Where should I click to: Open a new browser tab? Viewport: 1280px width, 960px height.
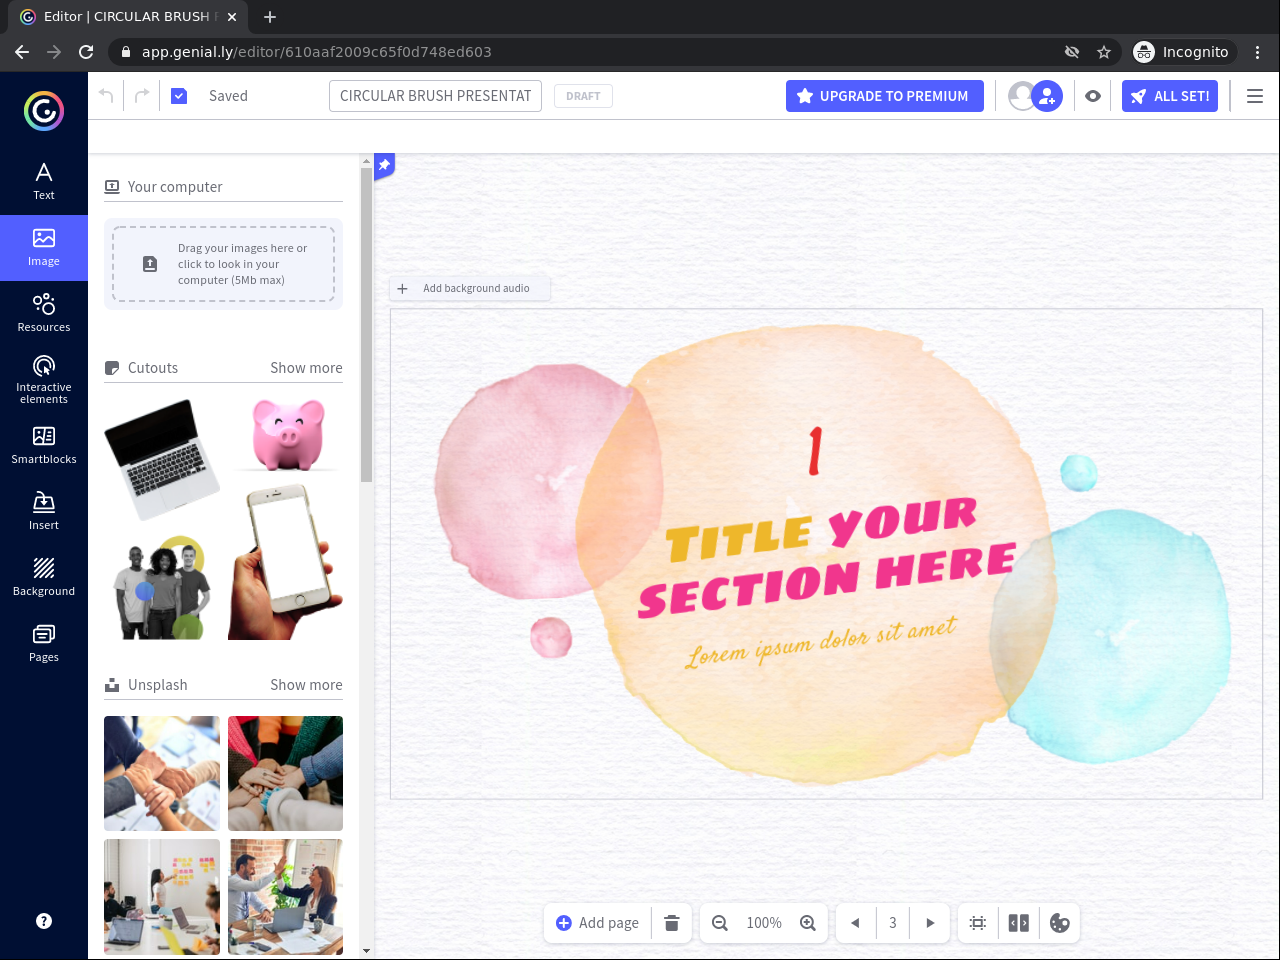(x=270, y=17)
